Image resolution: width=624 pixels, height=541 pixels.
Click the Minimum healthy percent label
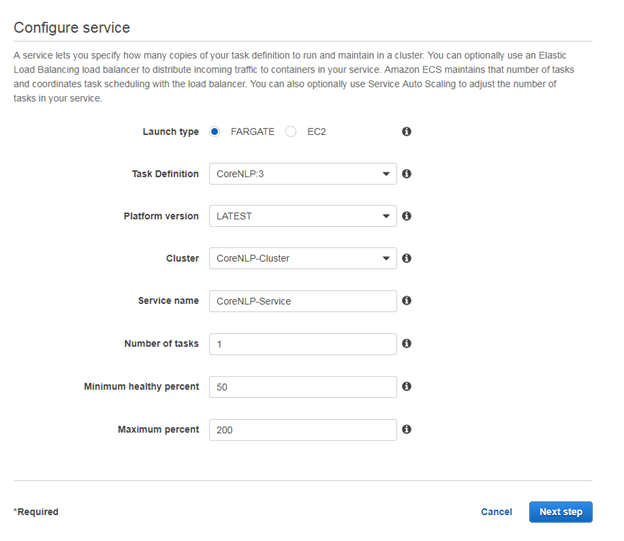(x=141, y=387)
